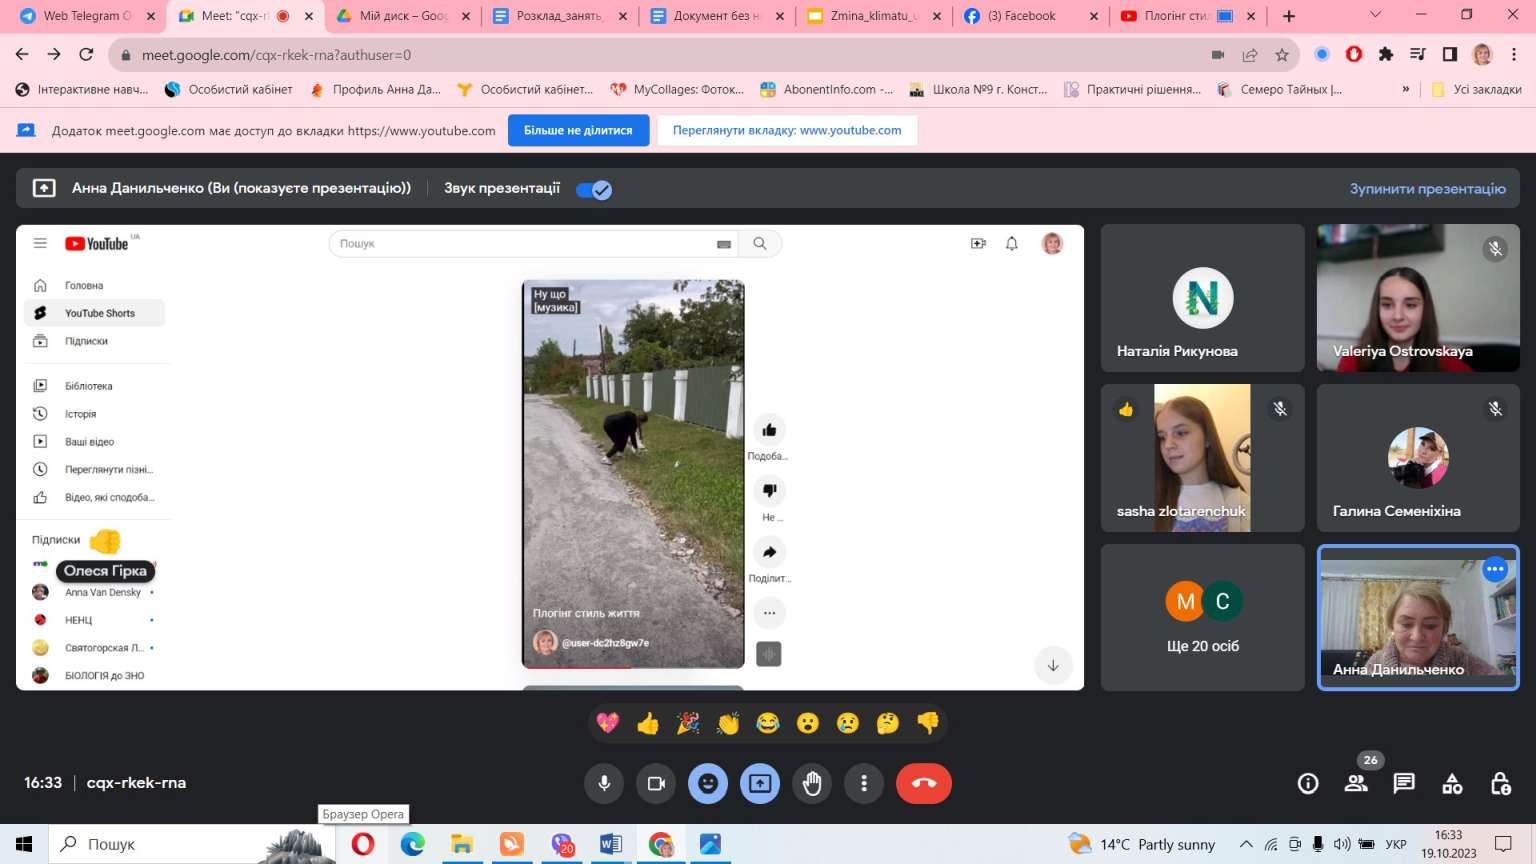Send thumbs down emoji reaction
Screen dimensions: 1536x864
[928, 723]
